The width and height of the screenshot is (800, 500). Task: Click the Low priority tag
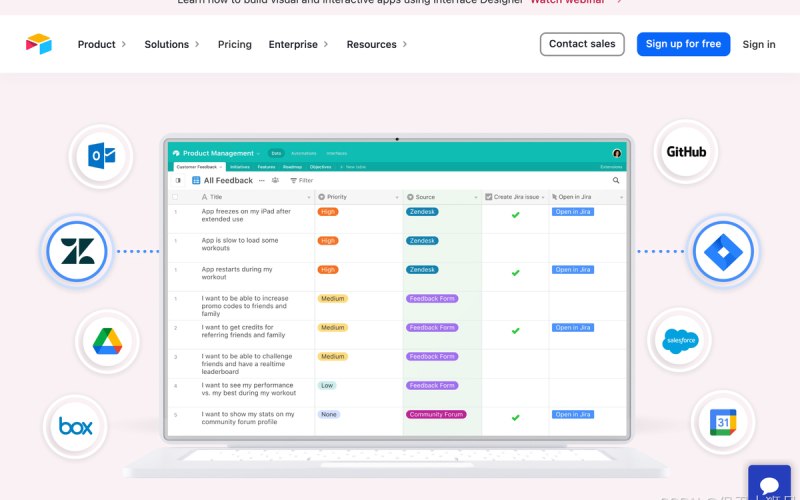pos(327,386)
